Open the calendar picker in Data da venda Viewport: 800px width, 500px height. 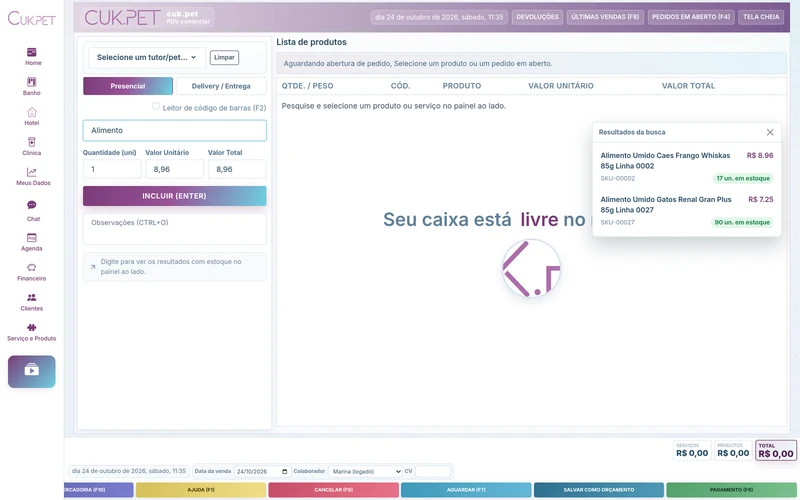coord(285,471)
